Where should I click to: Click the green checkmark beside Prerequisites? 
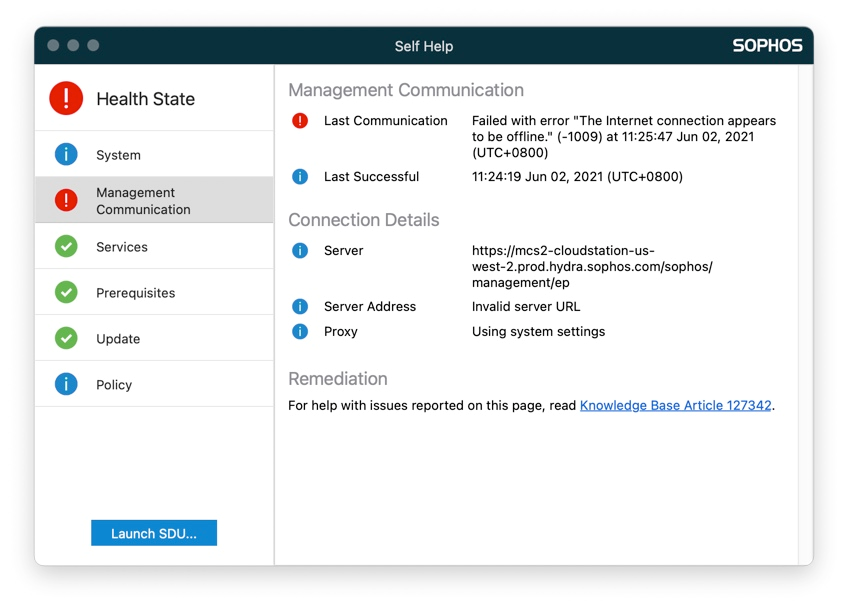[x=65, y=292]
